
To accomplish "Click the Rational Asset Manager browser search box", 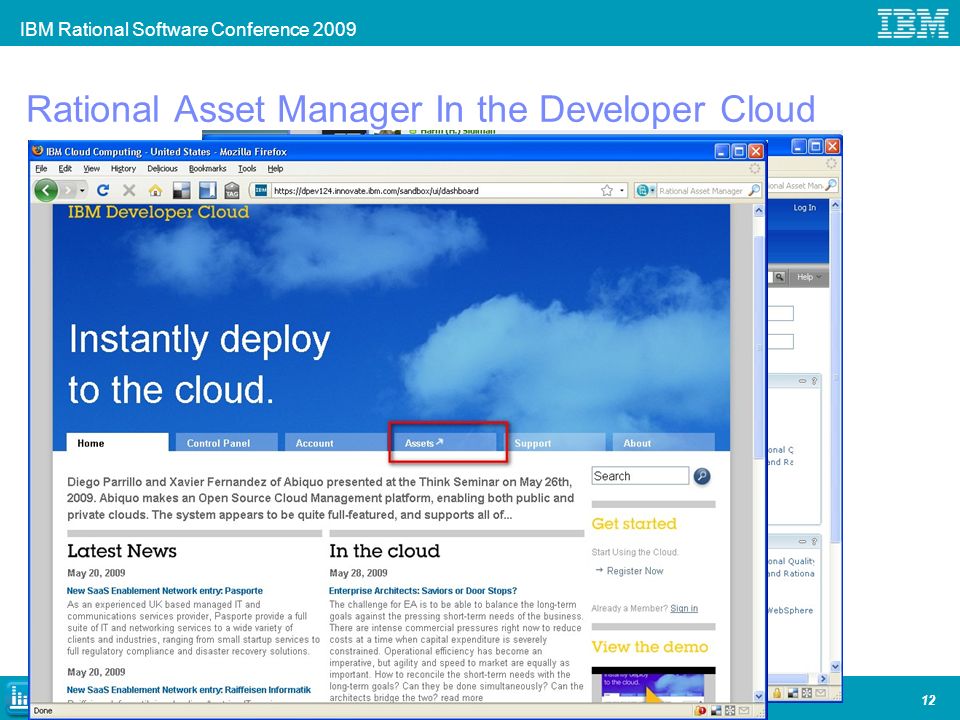I will (x=701, y=190).
